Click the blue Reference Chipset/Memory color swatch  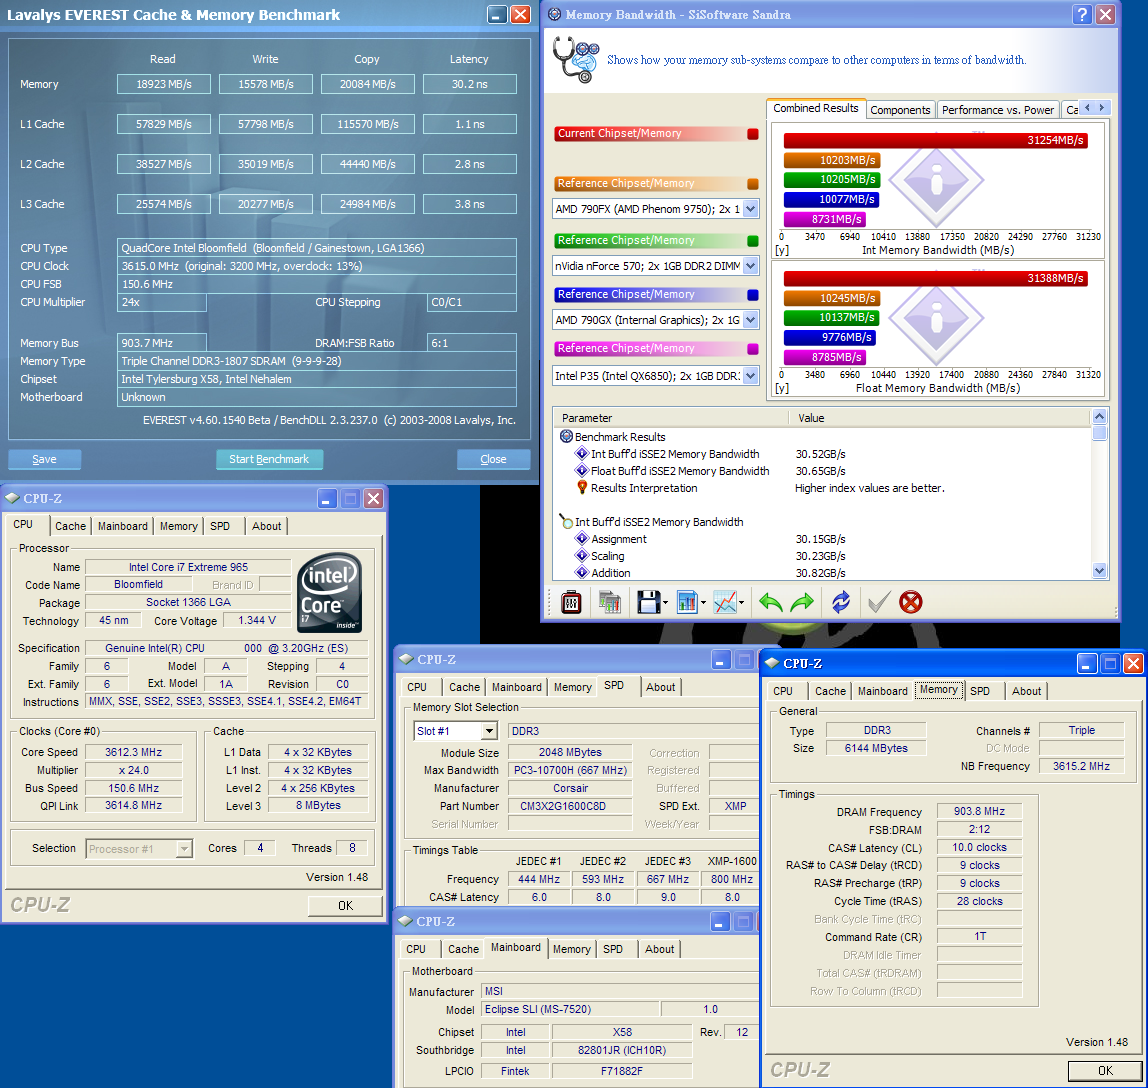(x=752, y=295)
